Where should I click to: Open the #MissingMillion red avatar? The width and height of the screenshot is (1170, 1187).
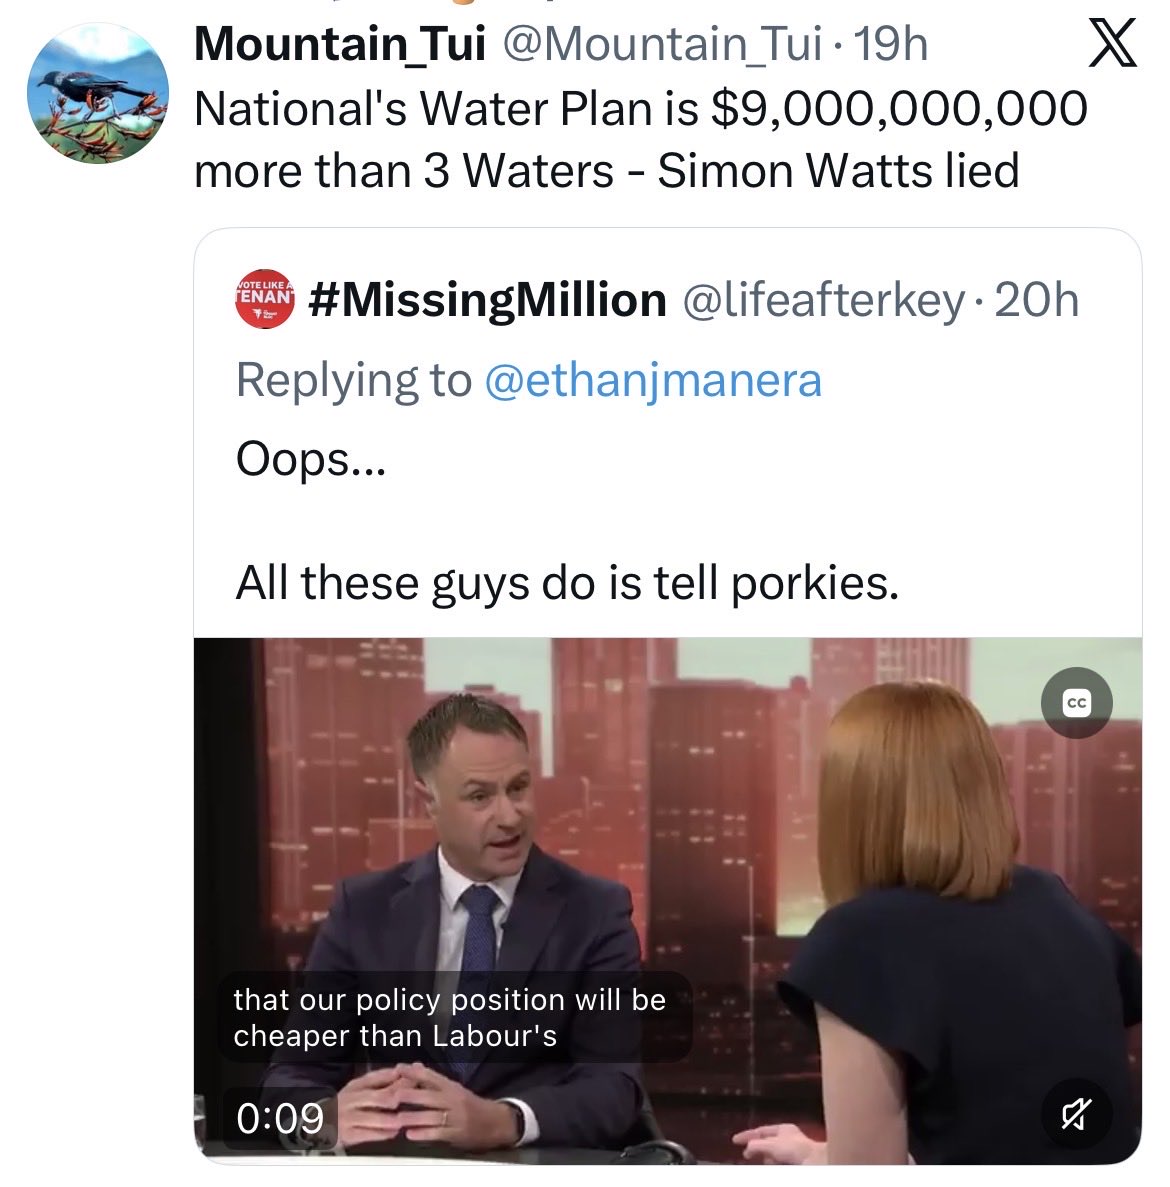tap(266, 299)
